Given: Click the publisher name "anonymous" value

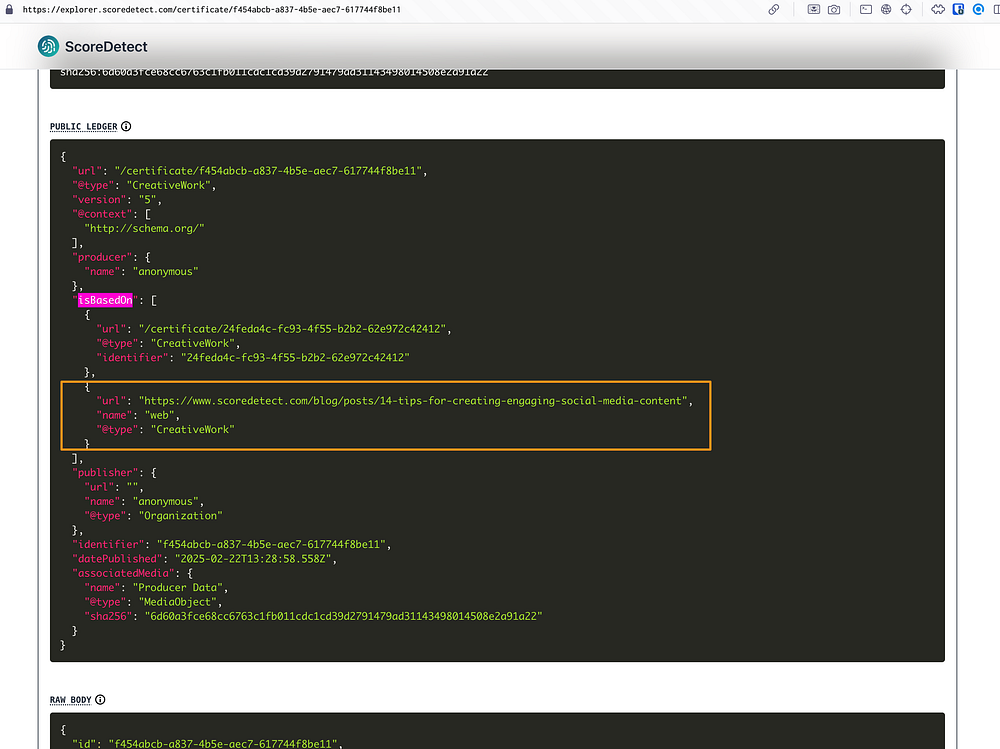Looking at the screenshot, I should tap(165, 501).
